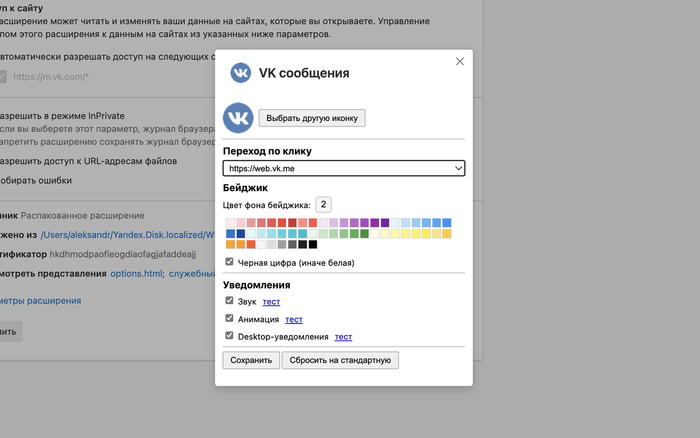Open the Переход по клику dropdown
Viewport: 700px width, 438px height.
344,169
